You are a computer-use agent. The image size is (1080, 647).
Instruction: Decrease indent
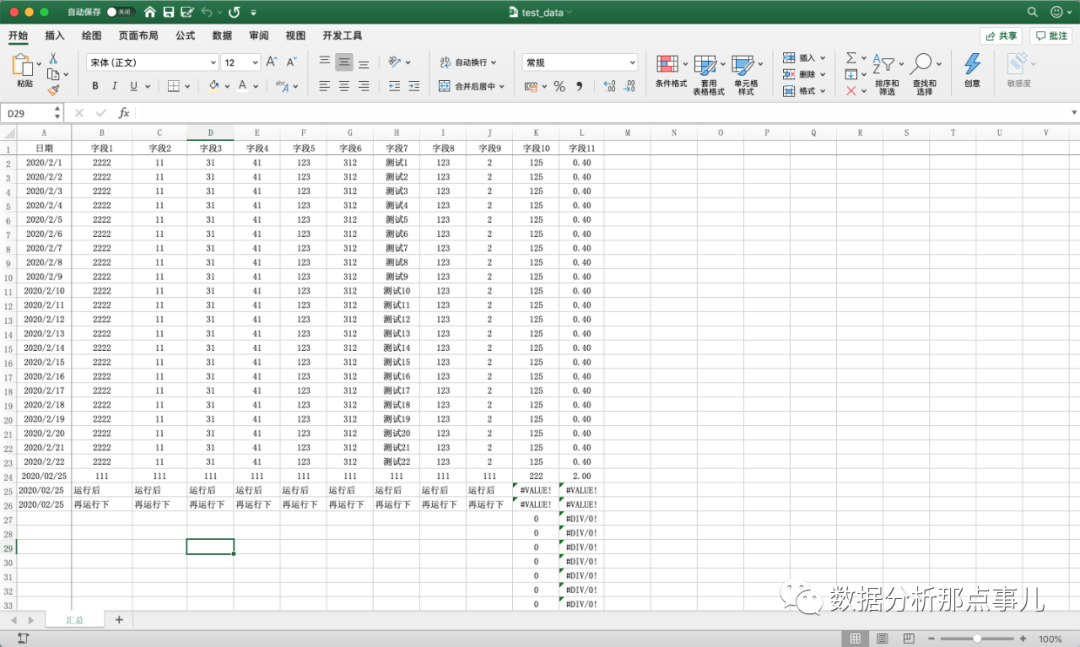394,86
